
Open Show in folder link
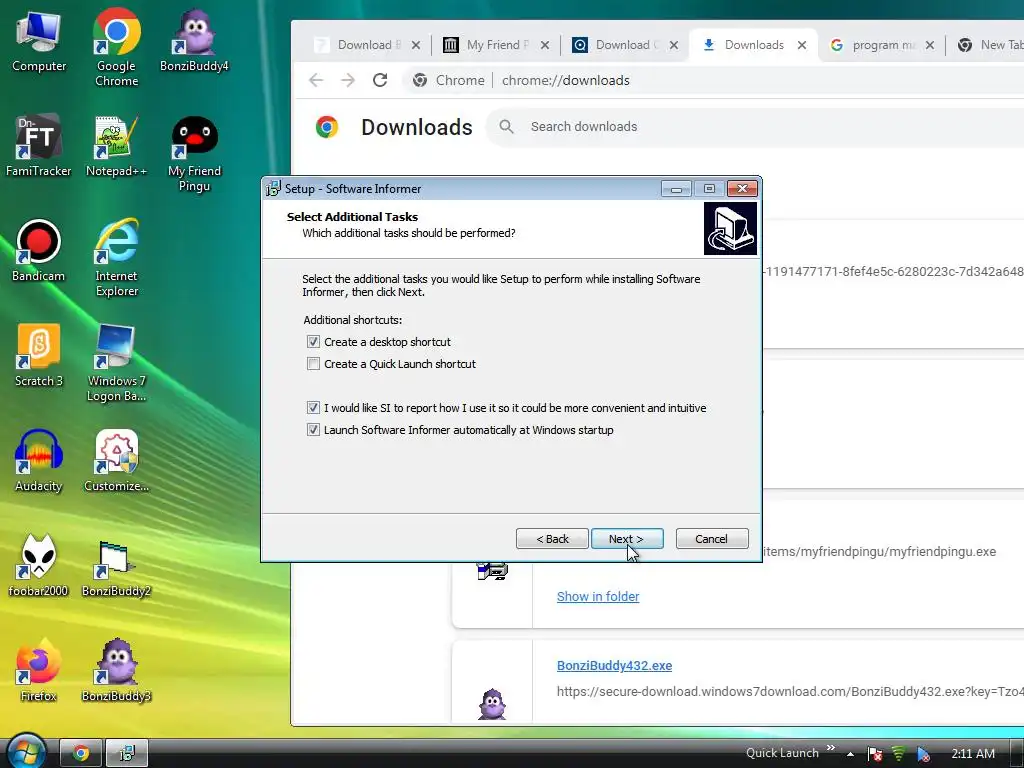click(598, 596)
